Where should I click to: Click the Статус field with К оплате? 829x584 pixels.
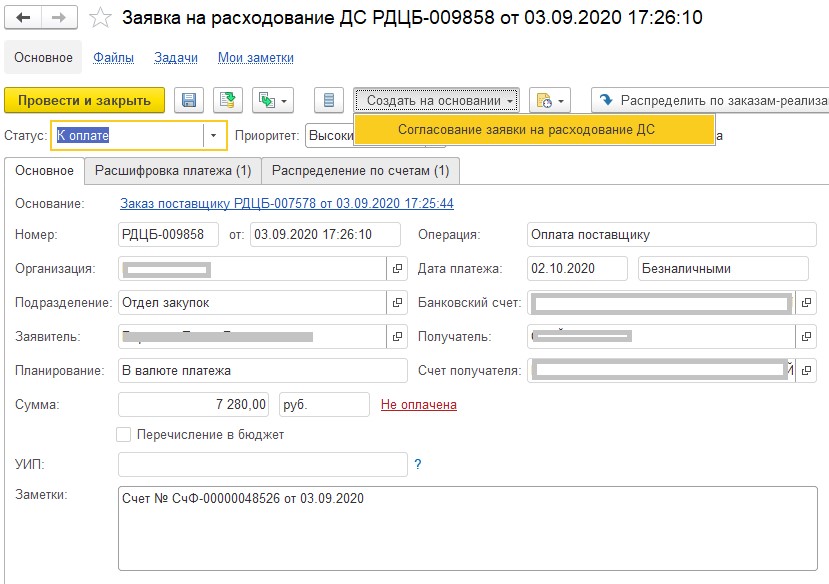point(128,135)
